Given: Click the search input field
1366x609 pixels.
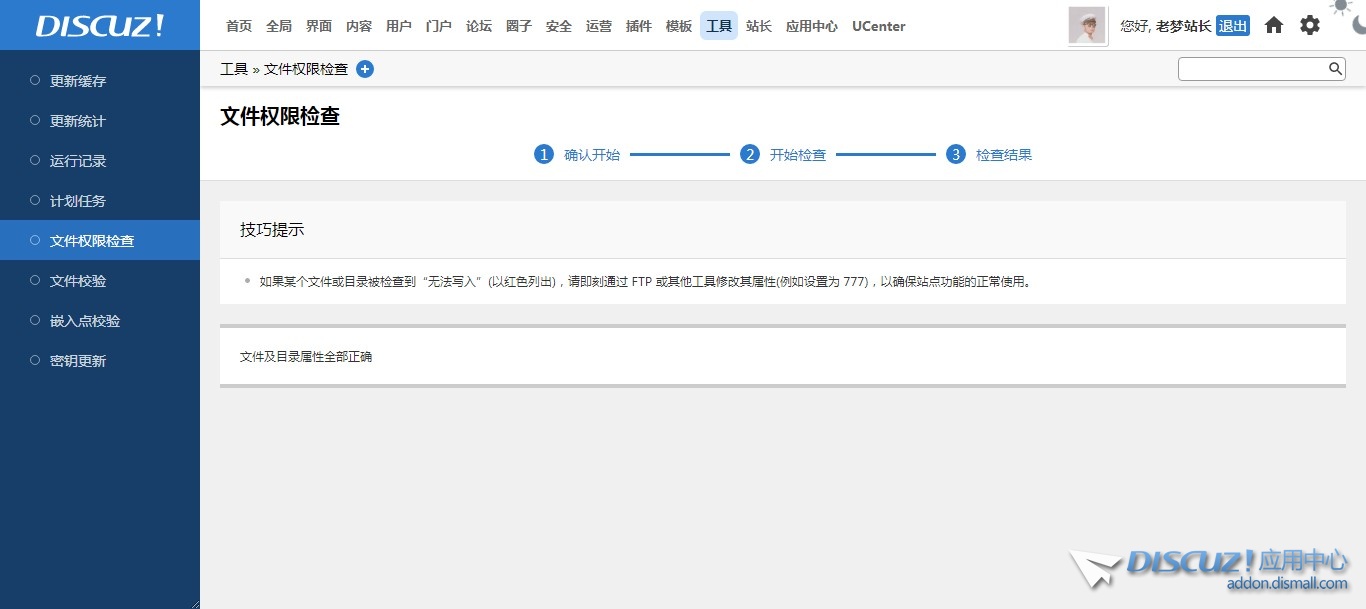Looking at the screenshot, I should (1252, 69).
